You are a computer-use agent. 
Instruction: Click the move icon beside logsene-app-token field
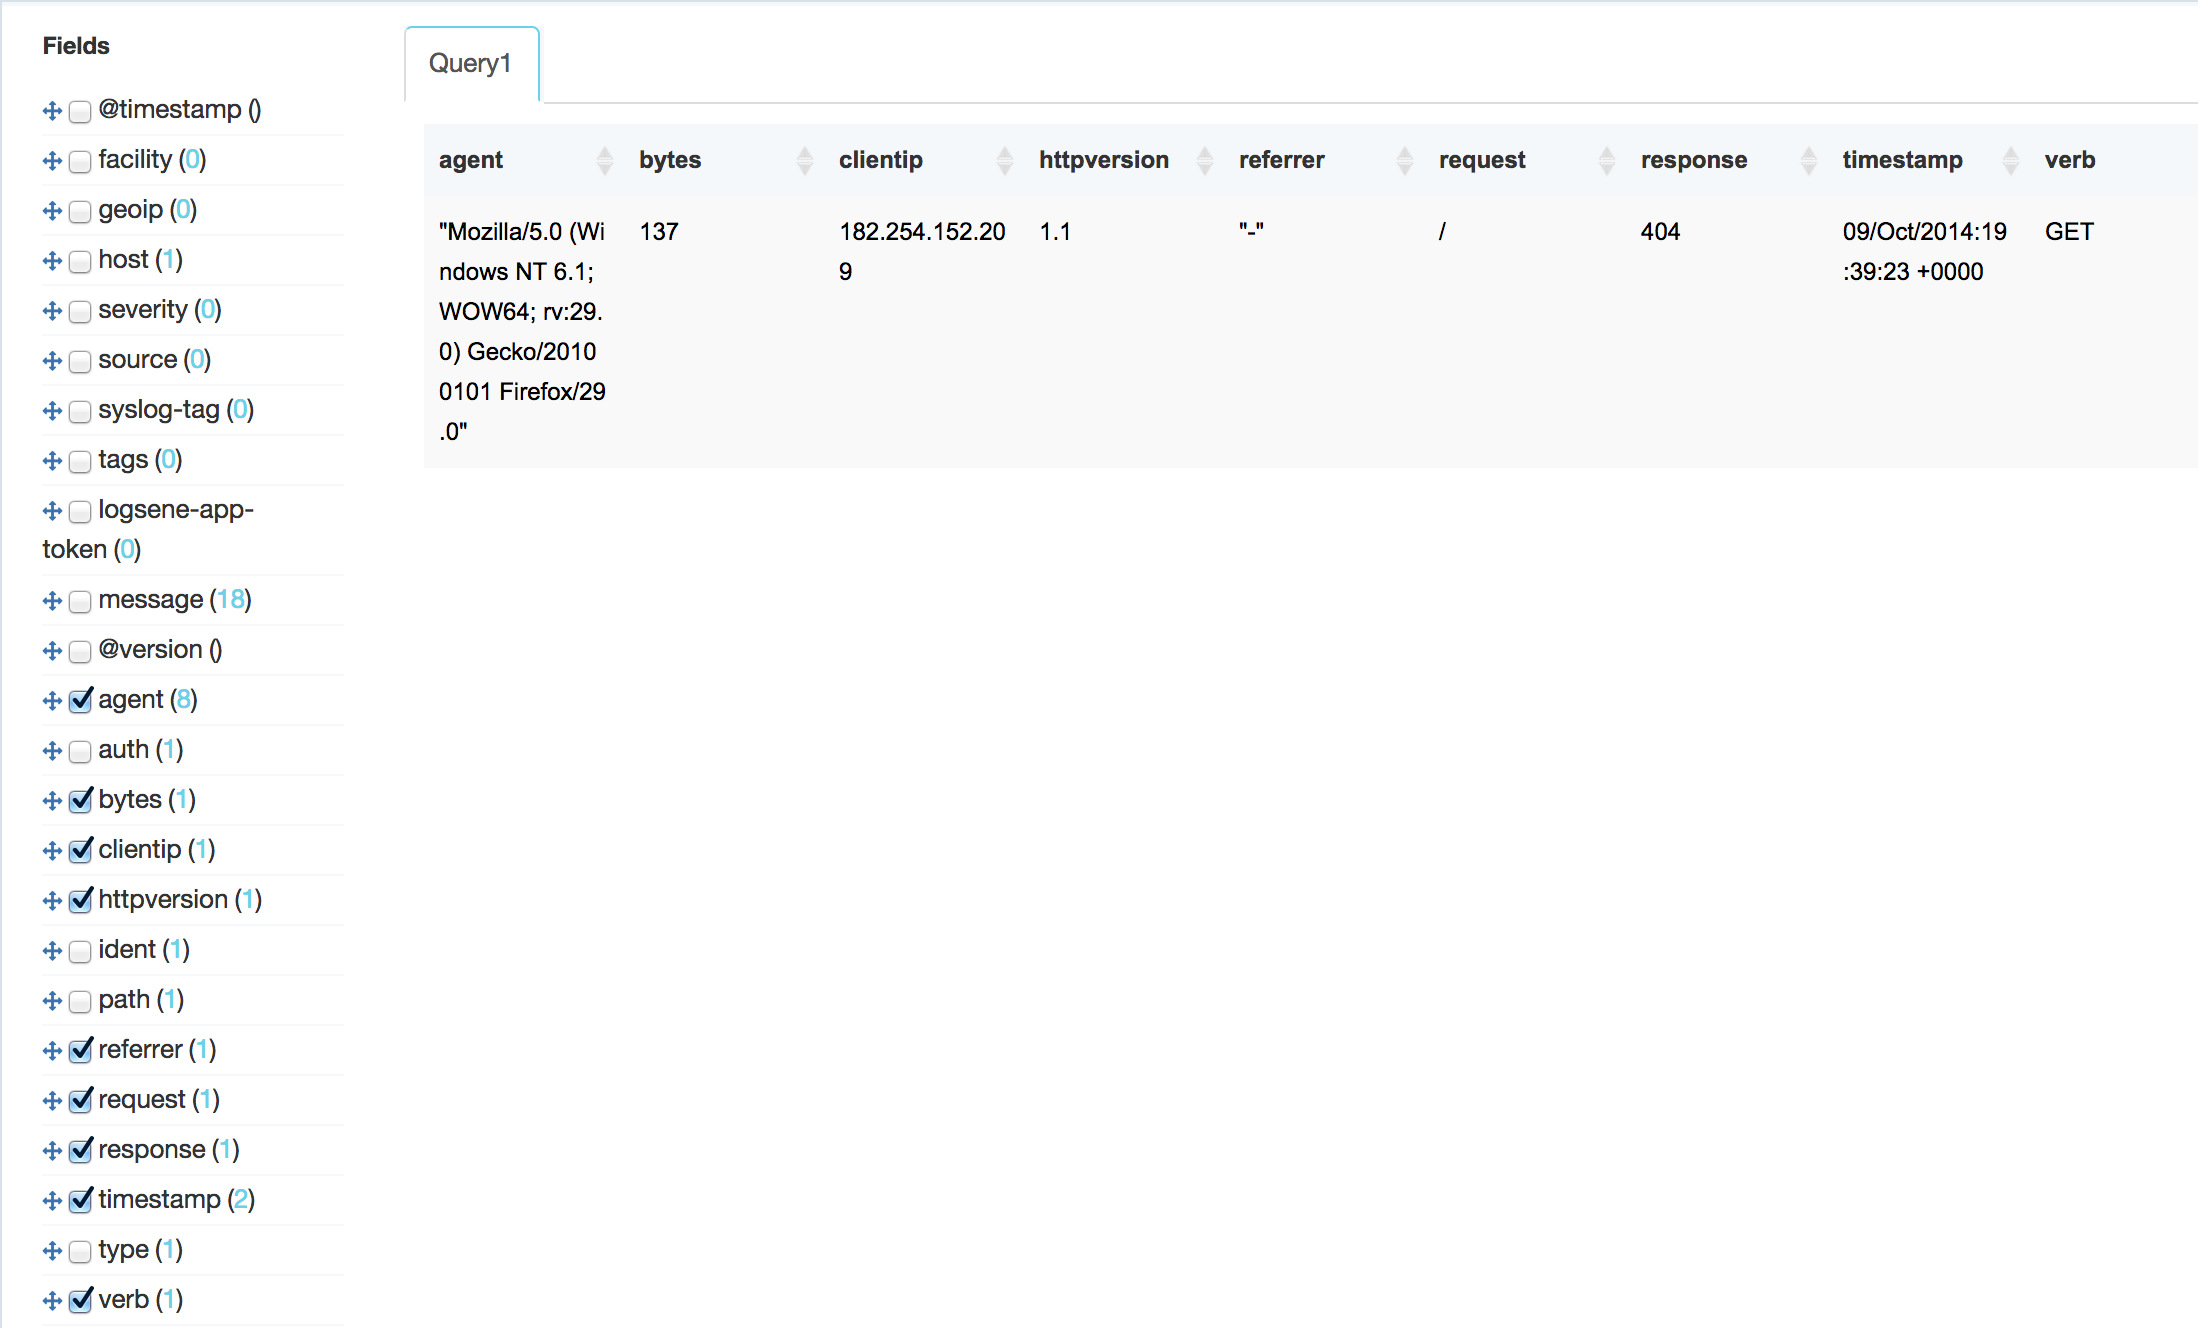coord(52,510)
